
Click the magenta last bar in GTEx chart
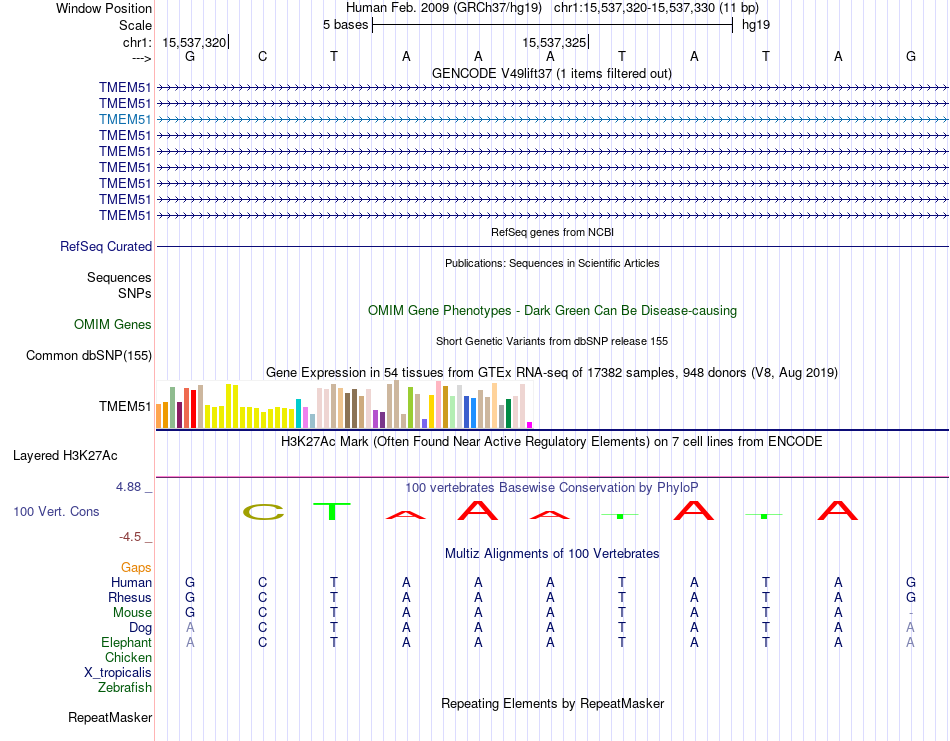pyautogui.click(x=530, y=425)
